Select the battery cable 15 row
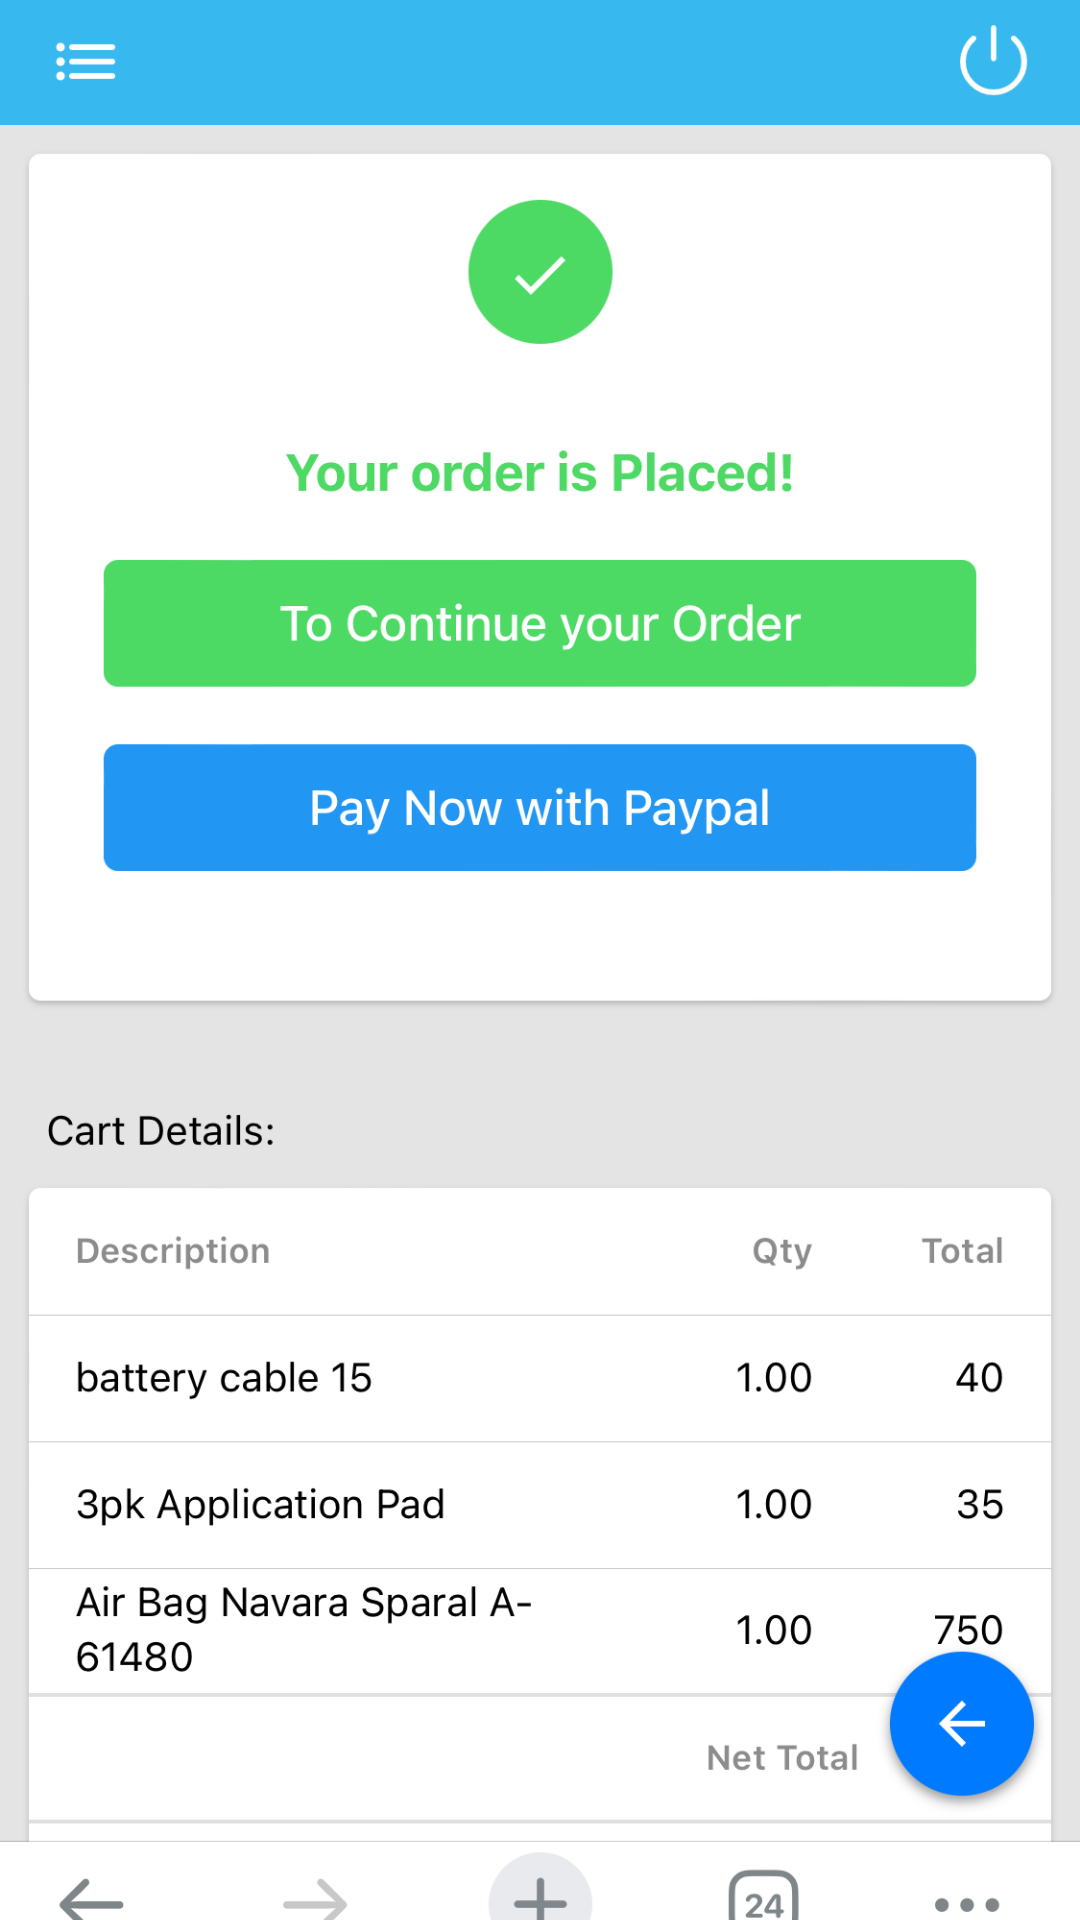The width and height of the screenshot is (1080, 1920). point(224,1378)
